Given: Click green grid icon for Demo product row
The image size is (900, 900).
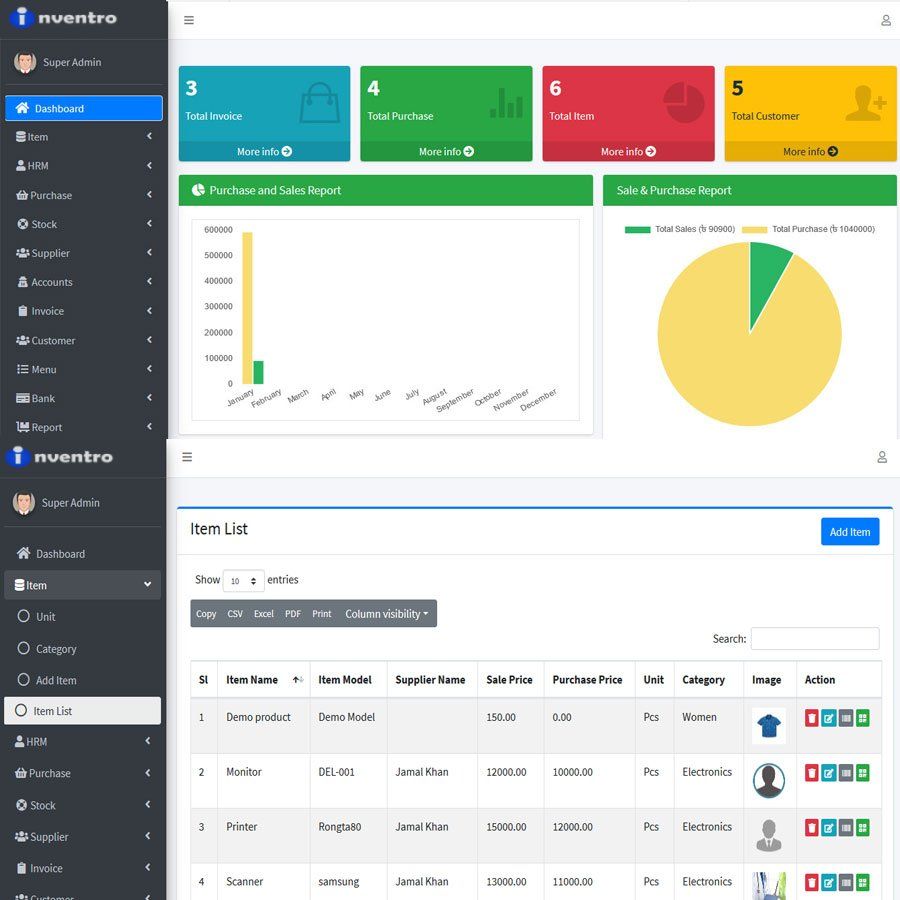Looking at the screenshot, I should (863, 718).
